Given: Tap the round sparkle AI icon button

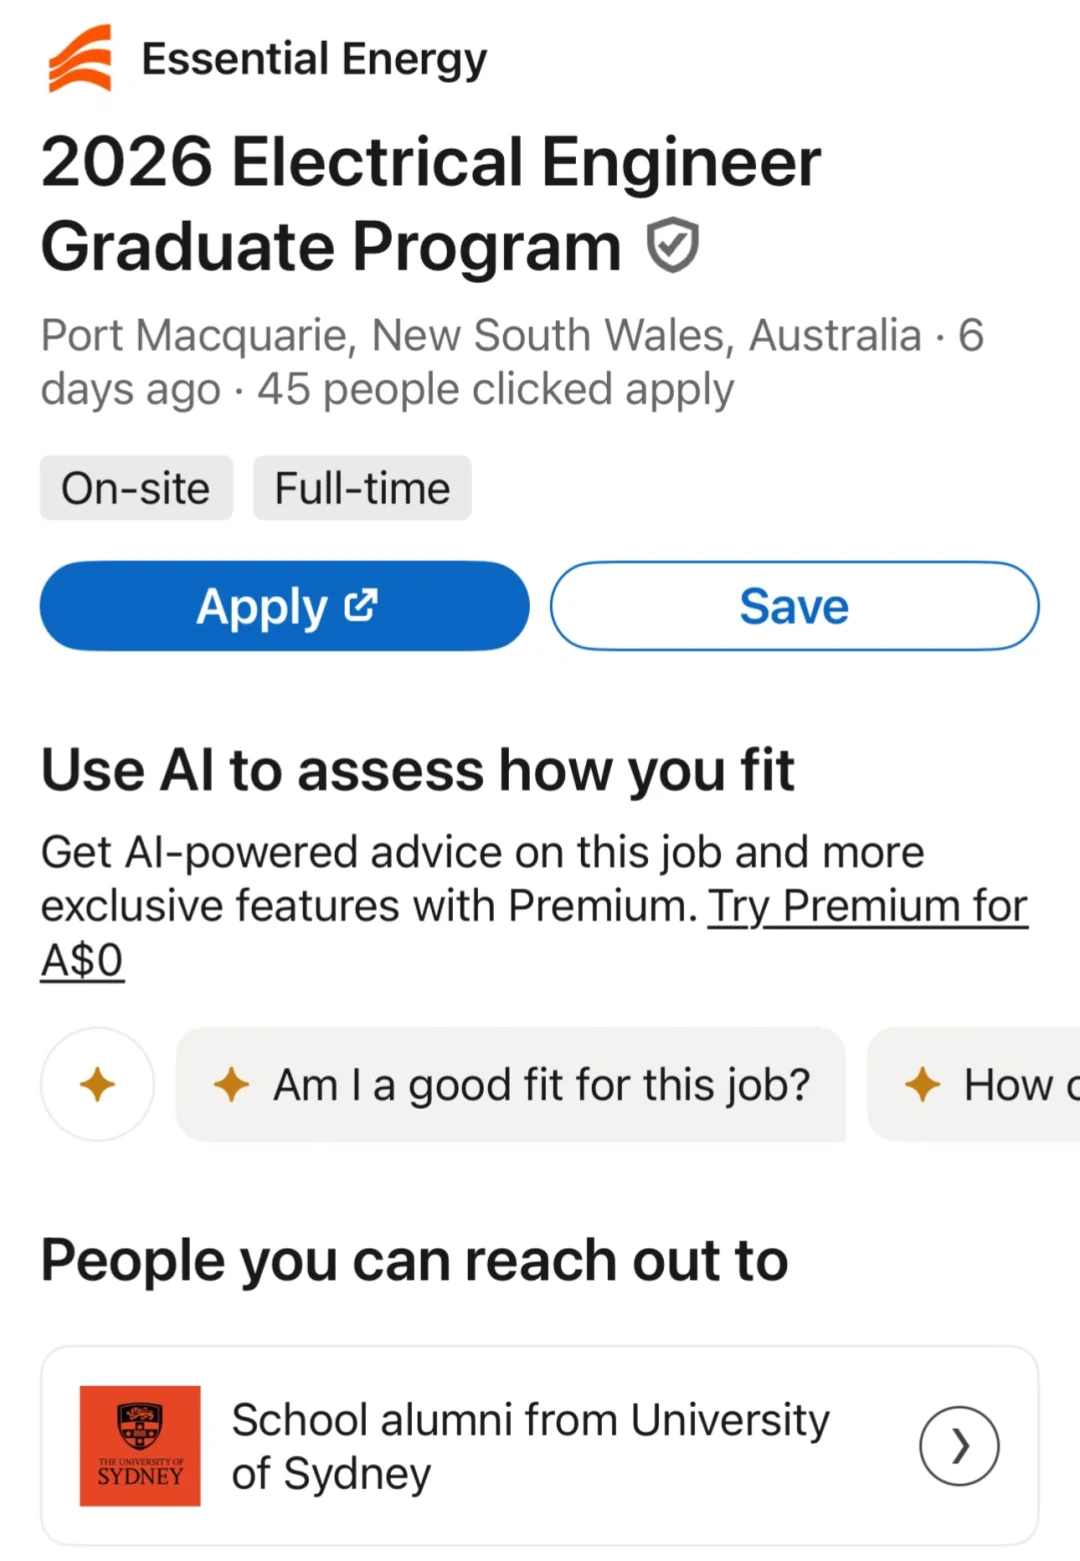Looking at the screenshot, I should (x=97, y=1084).
